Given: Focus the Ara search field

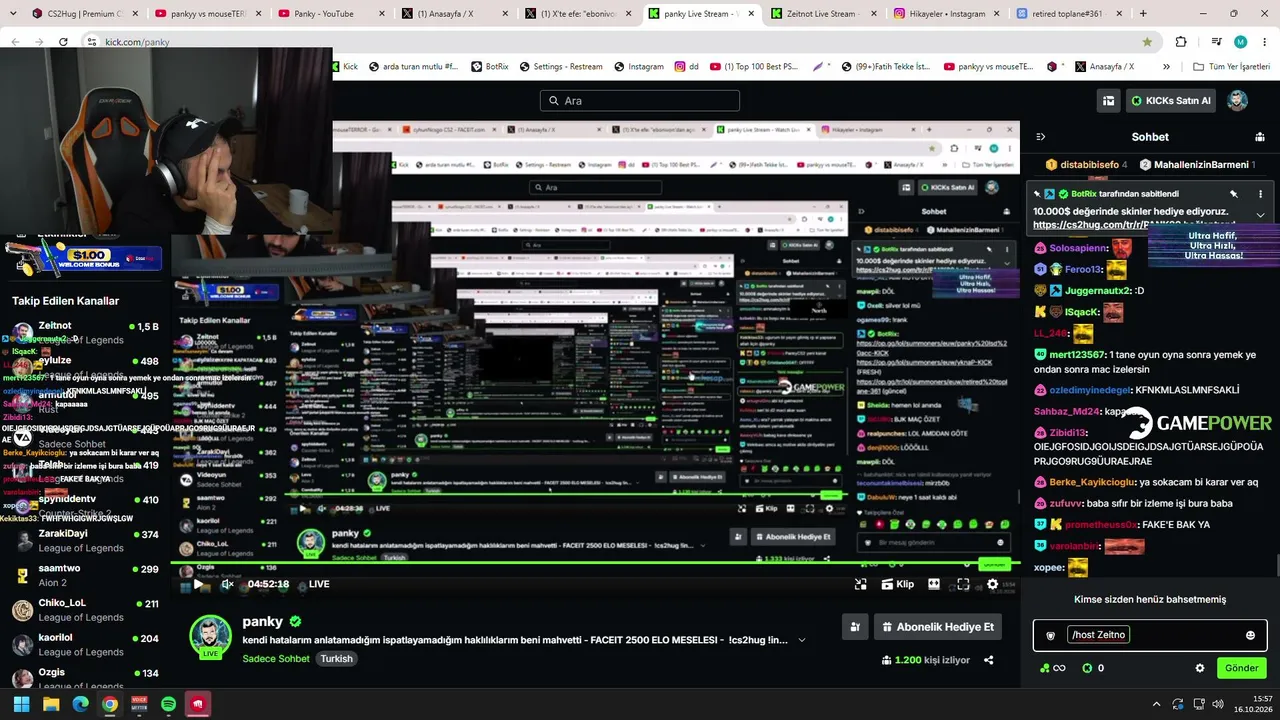Looking at the screenshot, I should (640, 100).
